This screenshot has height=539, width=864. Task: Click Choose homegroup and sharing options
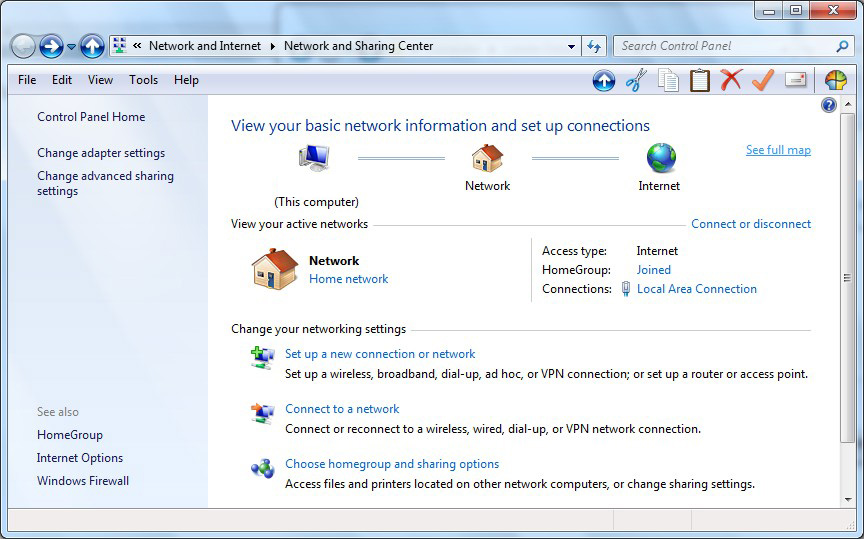tap(392, 464)
